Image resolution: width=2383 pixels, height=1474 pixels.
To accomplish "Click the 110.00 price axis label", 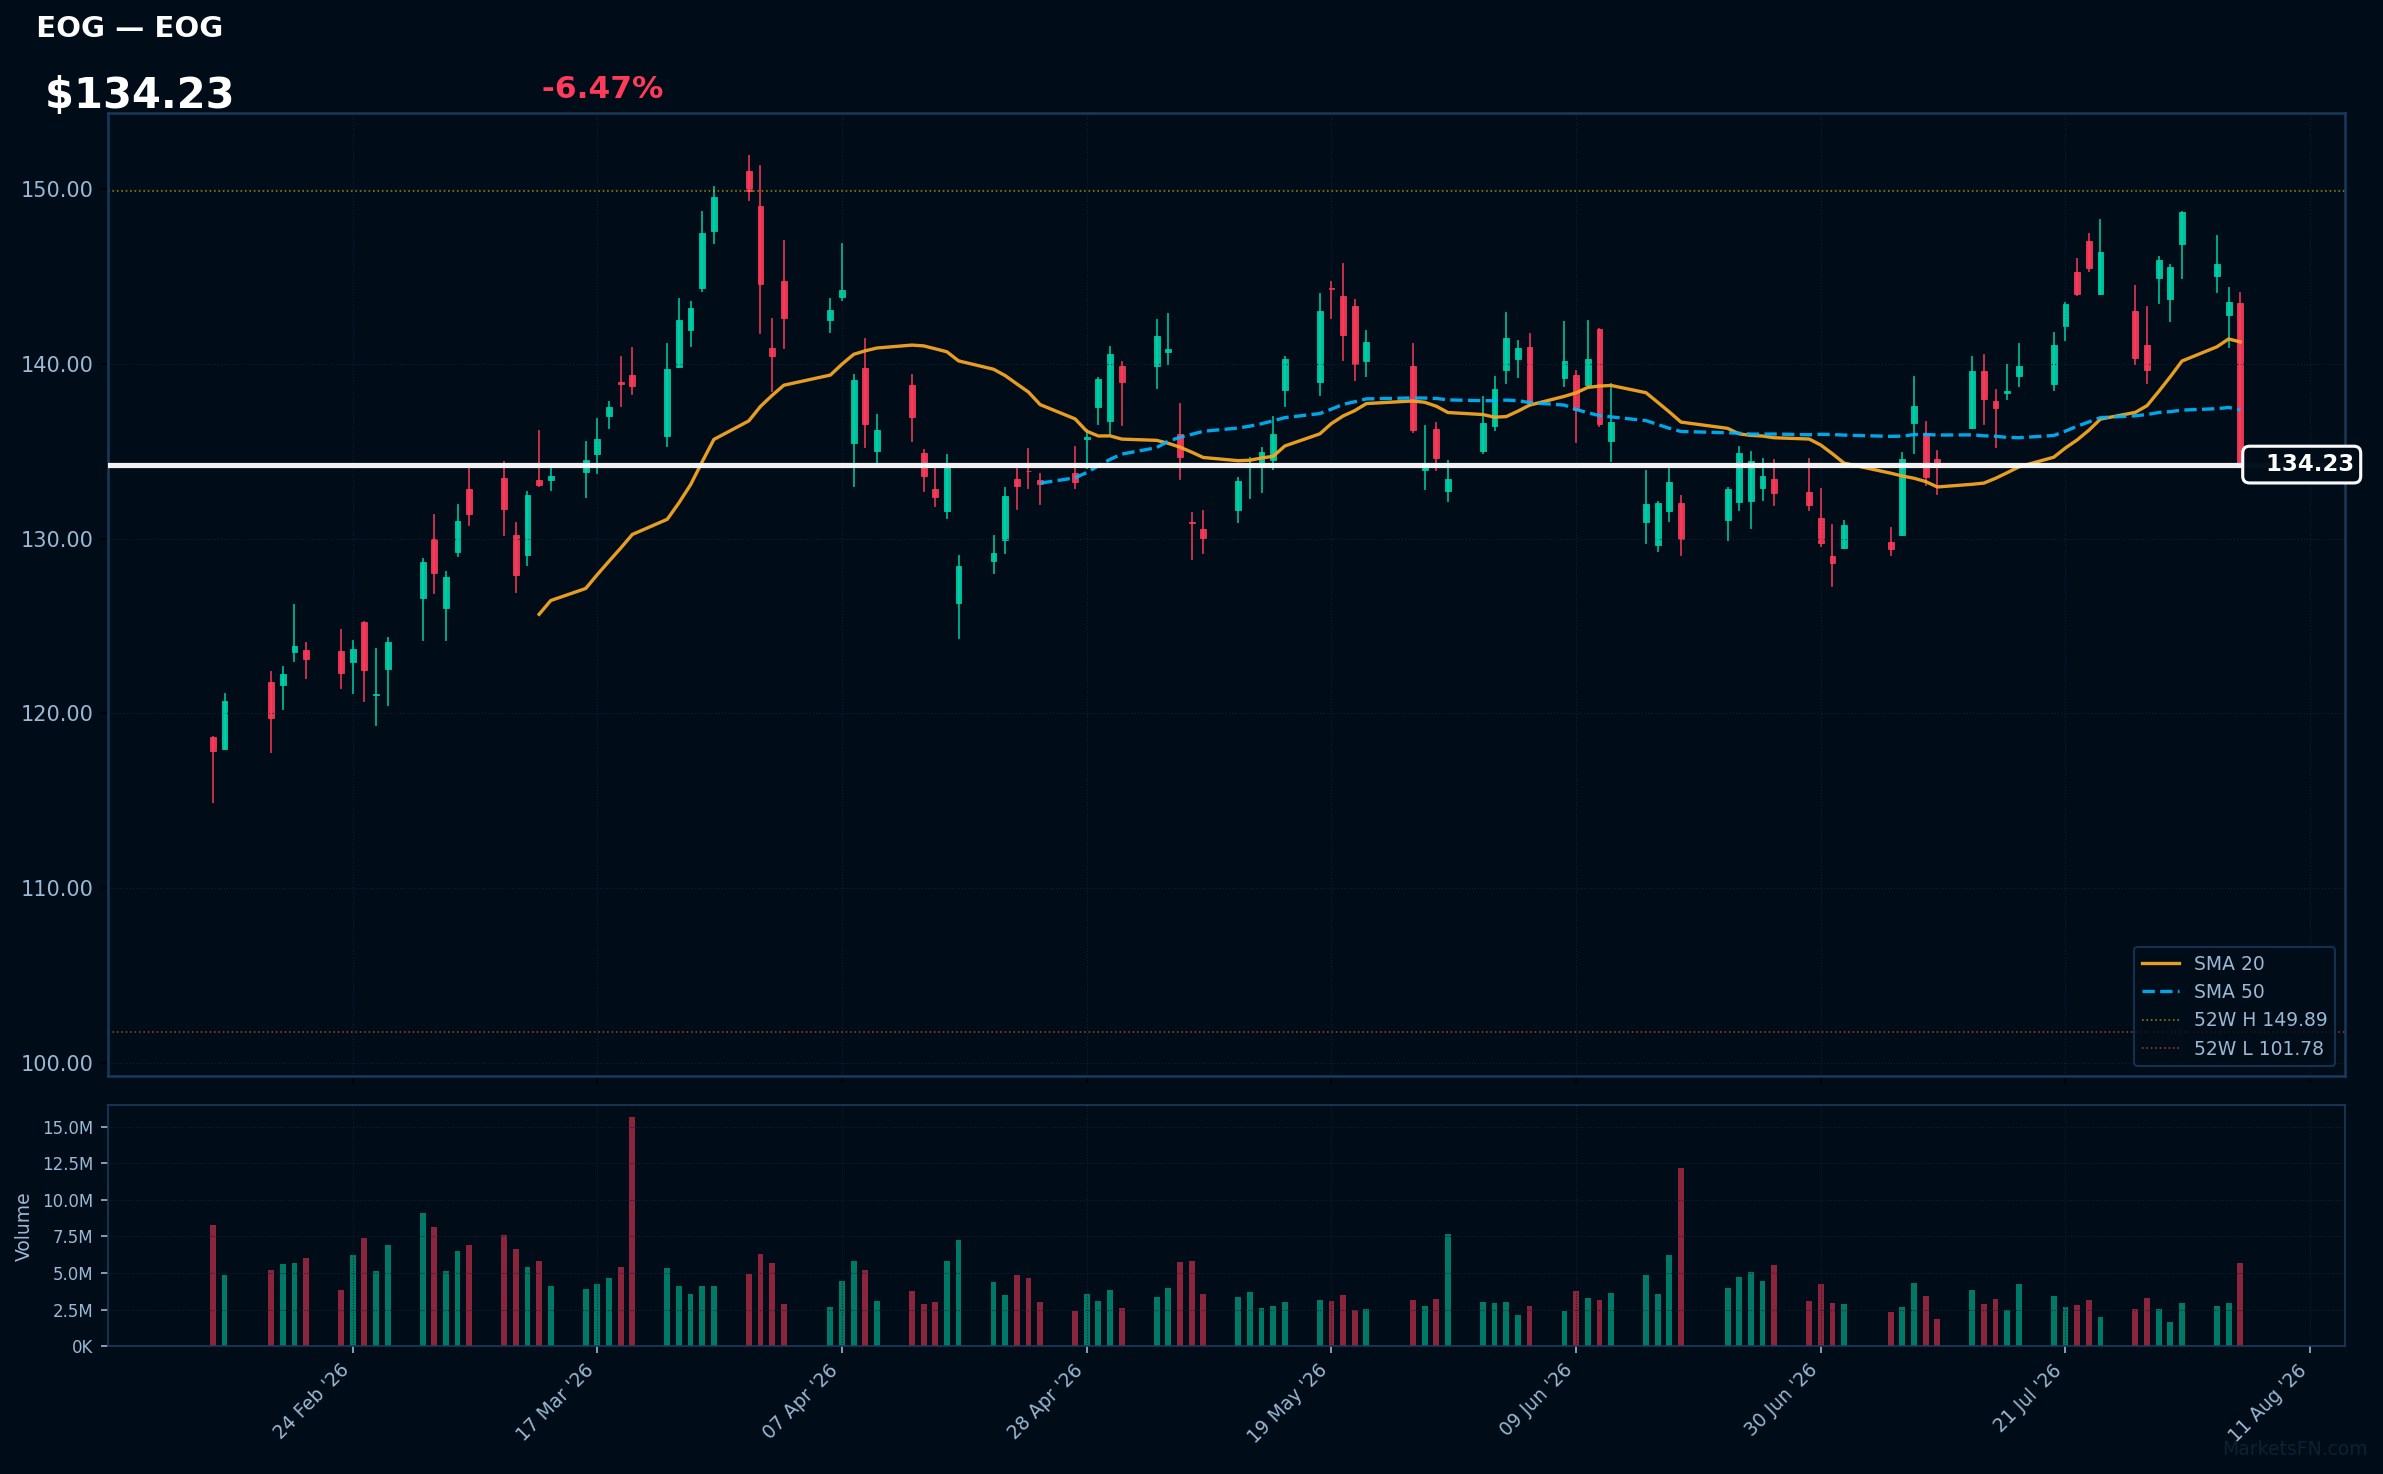I will (x=57, y=889).
